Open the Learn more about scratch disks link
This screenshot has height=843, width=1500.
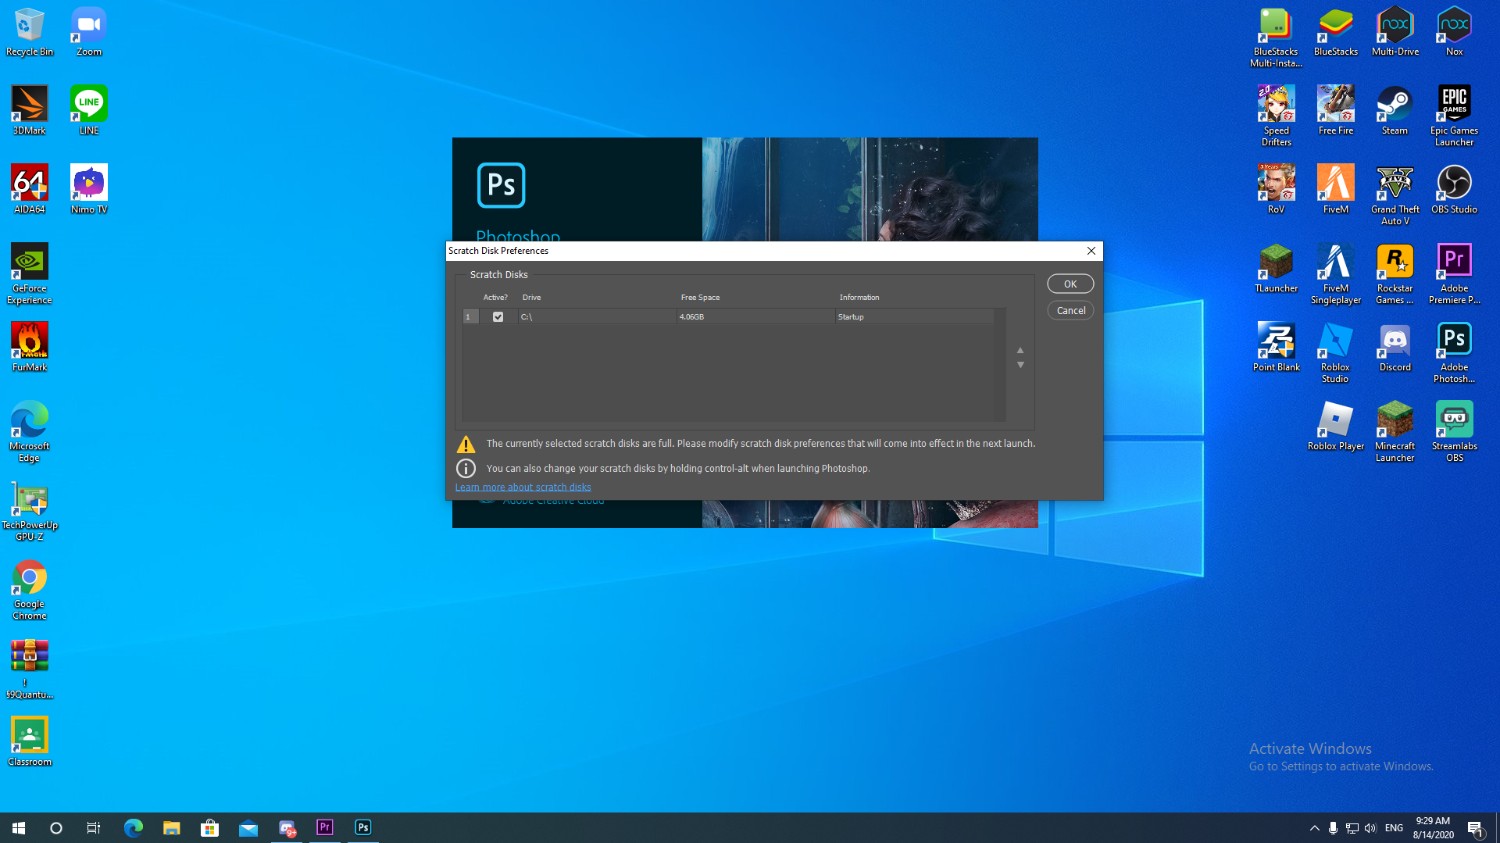coord(523,487)
